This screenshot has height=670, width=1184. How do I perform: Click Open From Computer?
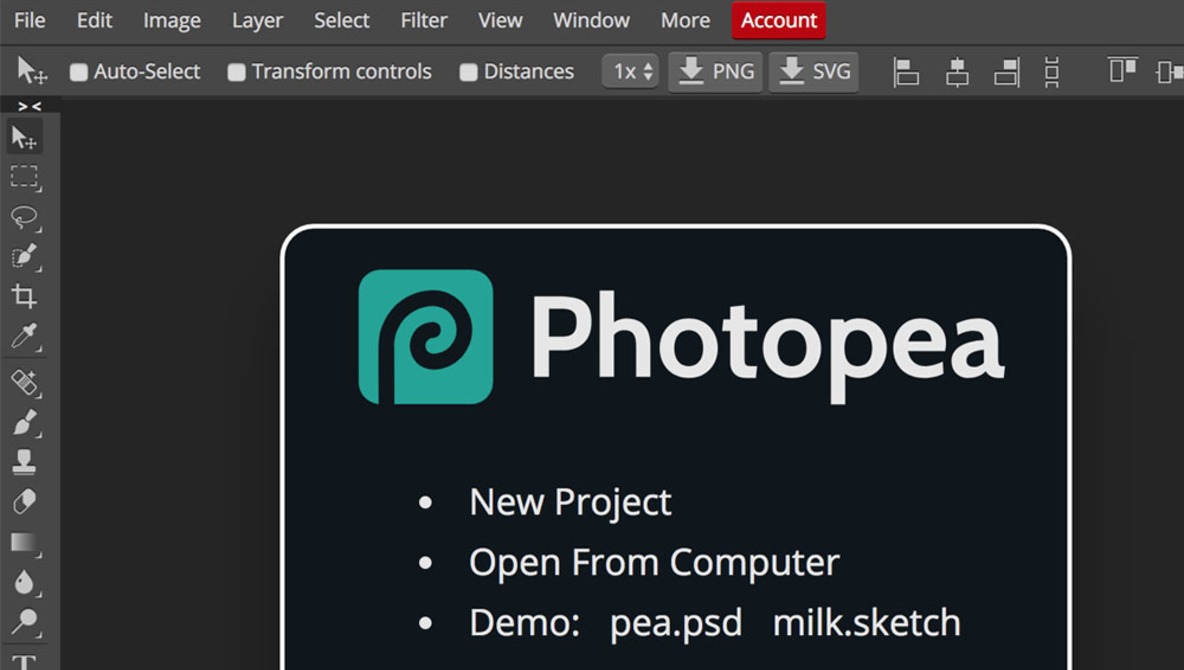pyautogui.click(x=654, y=563)
